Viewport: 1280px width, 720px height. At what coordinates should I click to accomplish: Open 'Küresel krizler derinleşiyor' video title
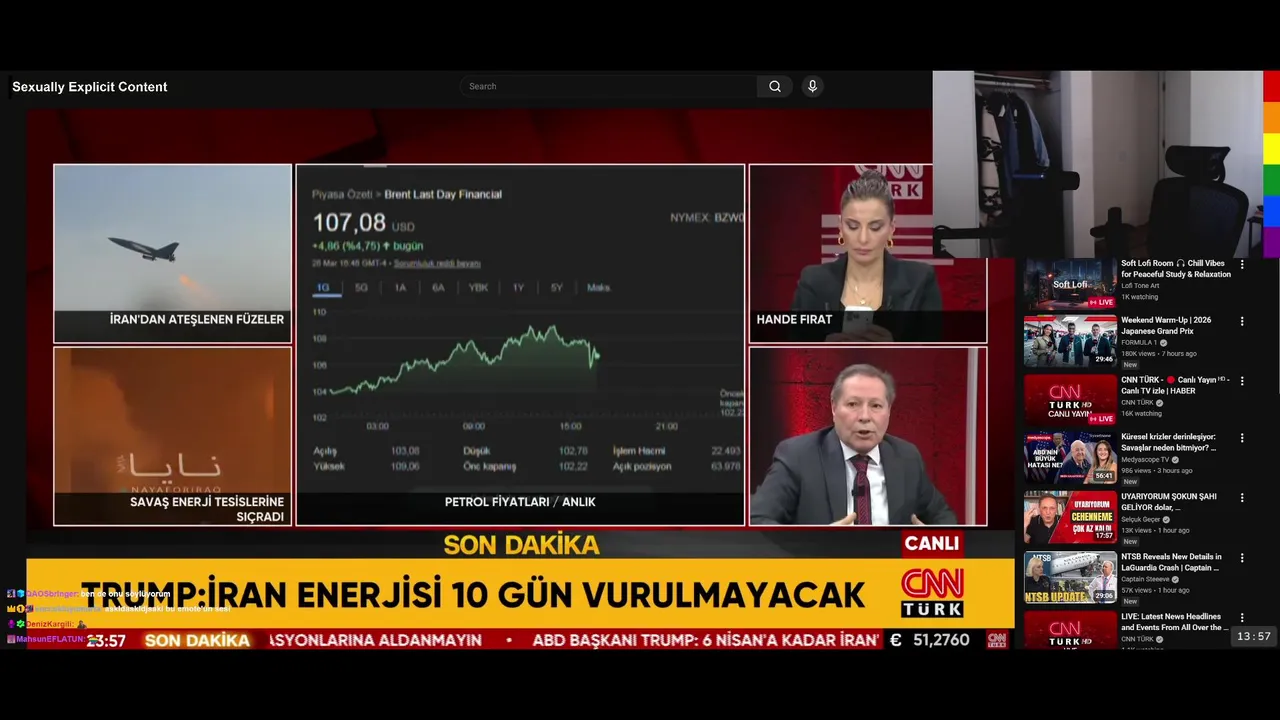pyautogui.click(x=1169, y=442)
